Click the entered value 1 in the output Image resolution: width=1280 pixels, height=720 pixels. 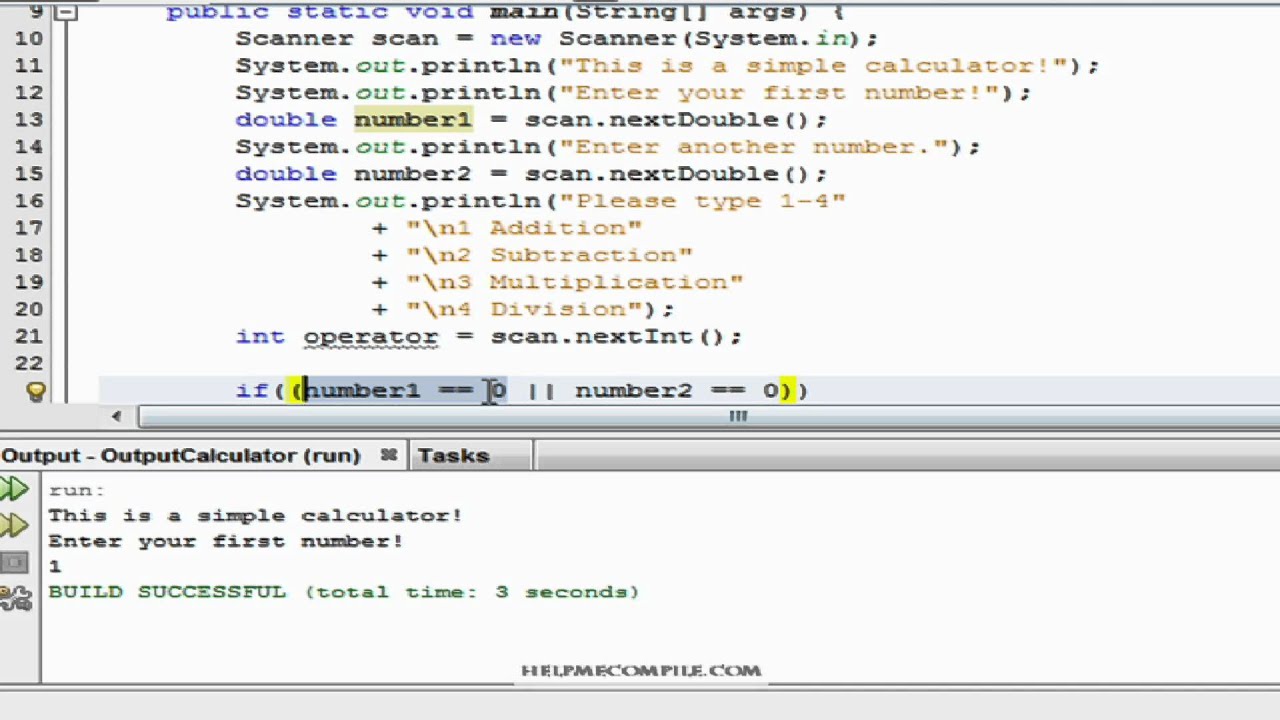(54, 566)
